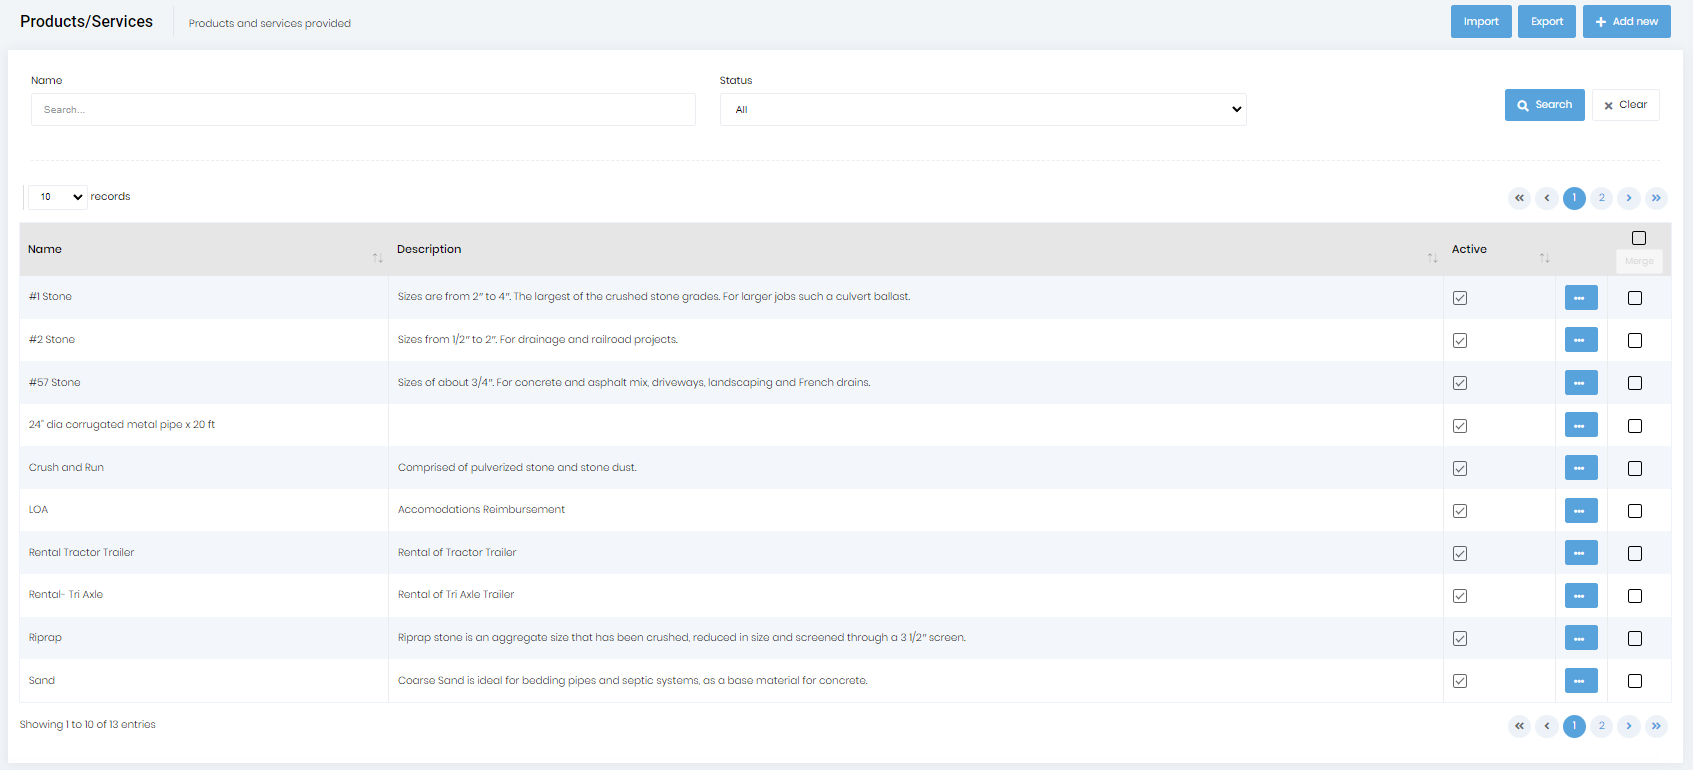1693x770 pixels.
Task: Open the Crush and Run product link
Action: click(x=66, y=467)
